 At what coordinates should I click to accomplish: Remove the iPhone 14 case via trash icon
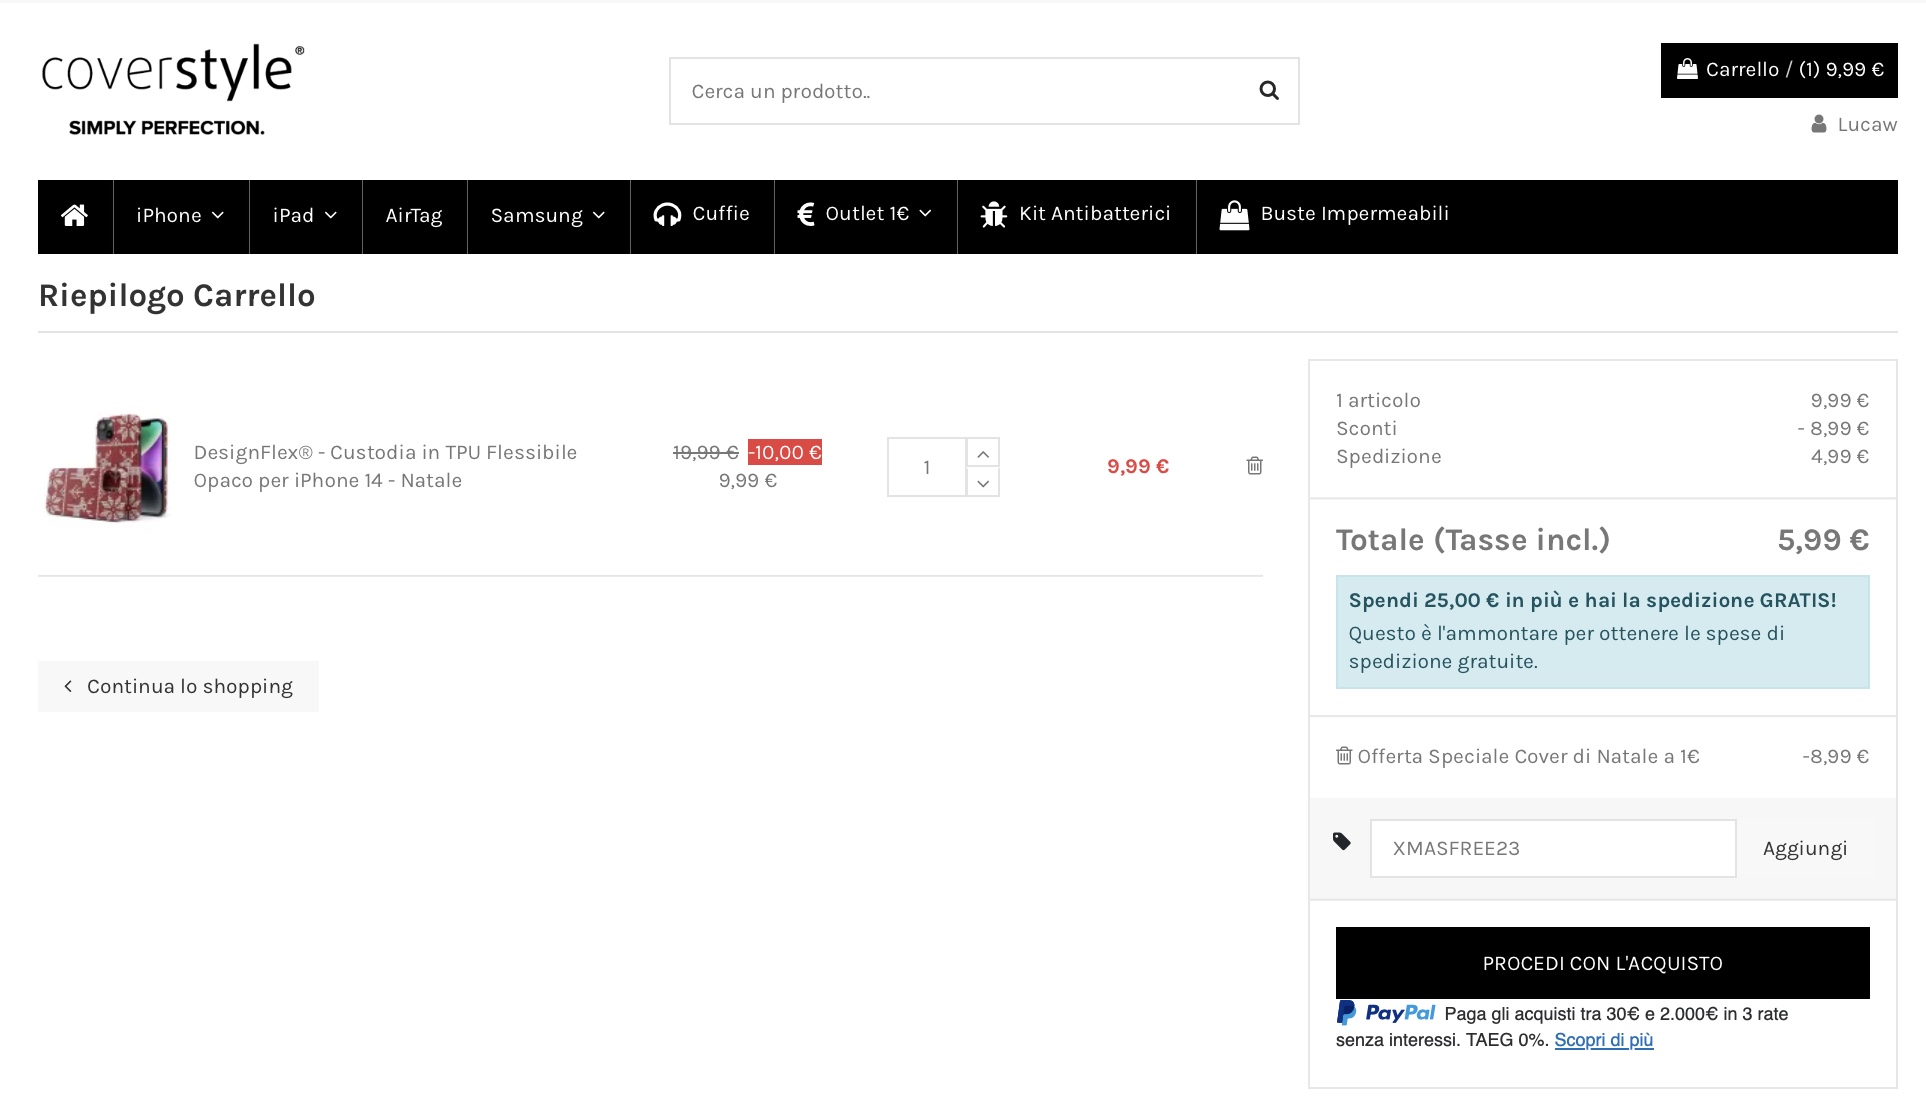(x=1254, y=466)
